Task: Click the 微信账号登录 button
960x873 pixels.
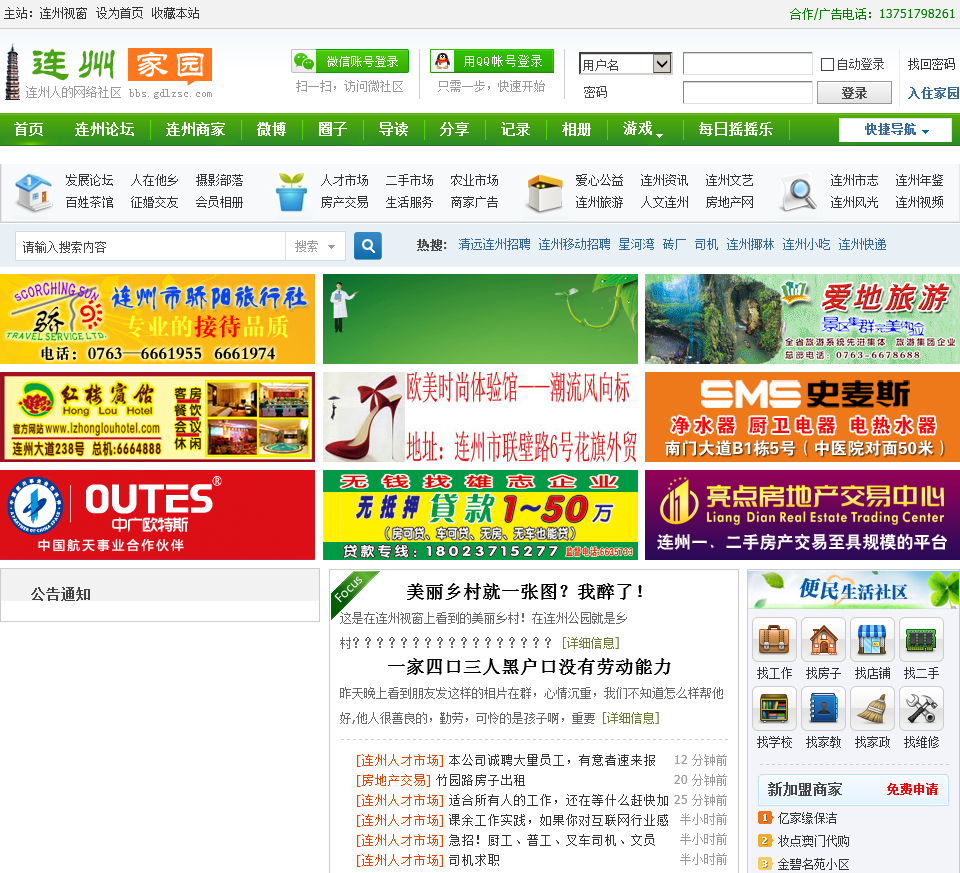Action: click(x=350, y=61)
